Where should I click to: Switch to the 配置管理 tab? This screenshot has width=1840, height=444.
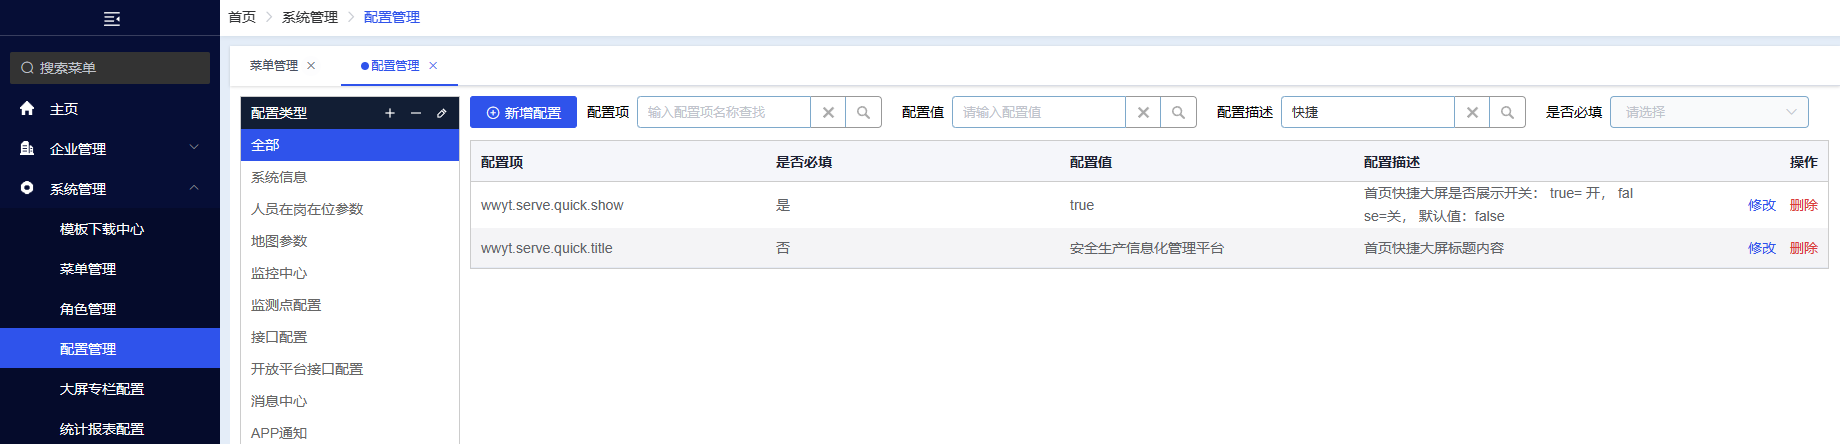(x=395, y=66)
